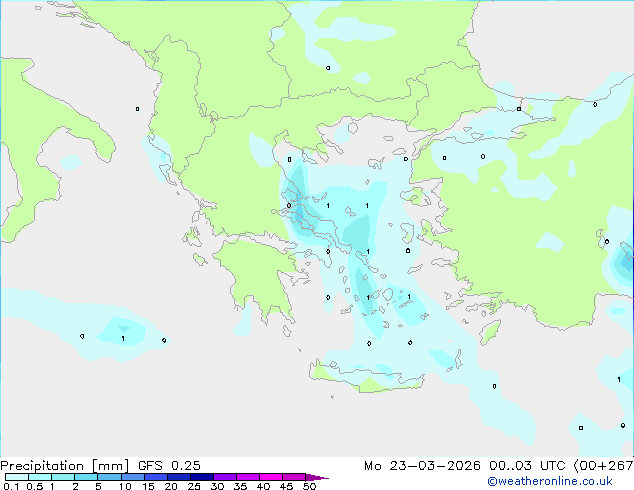This screenshot has width=634, height=490.
Task: Click the 'GFS 0.25' model label
Action: 169,466
